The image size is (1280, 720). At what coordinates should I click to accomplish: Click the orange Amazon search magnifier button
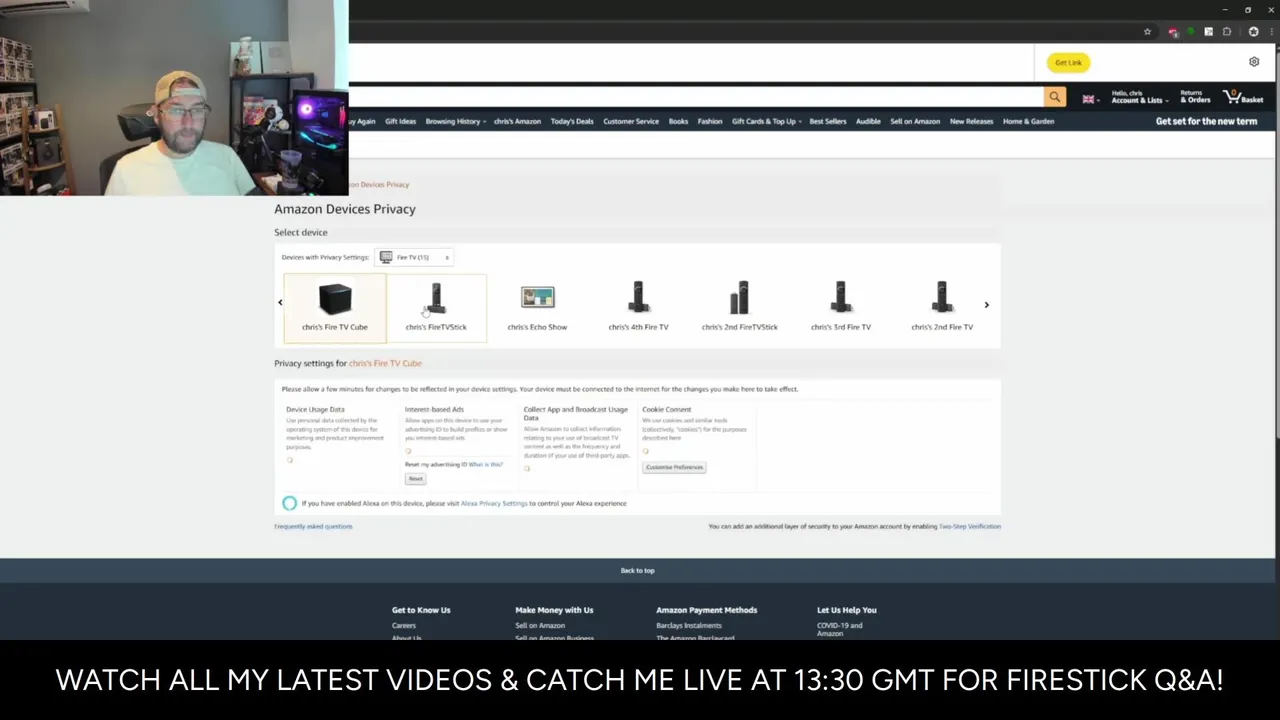[x=1055, y=97]
